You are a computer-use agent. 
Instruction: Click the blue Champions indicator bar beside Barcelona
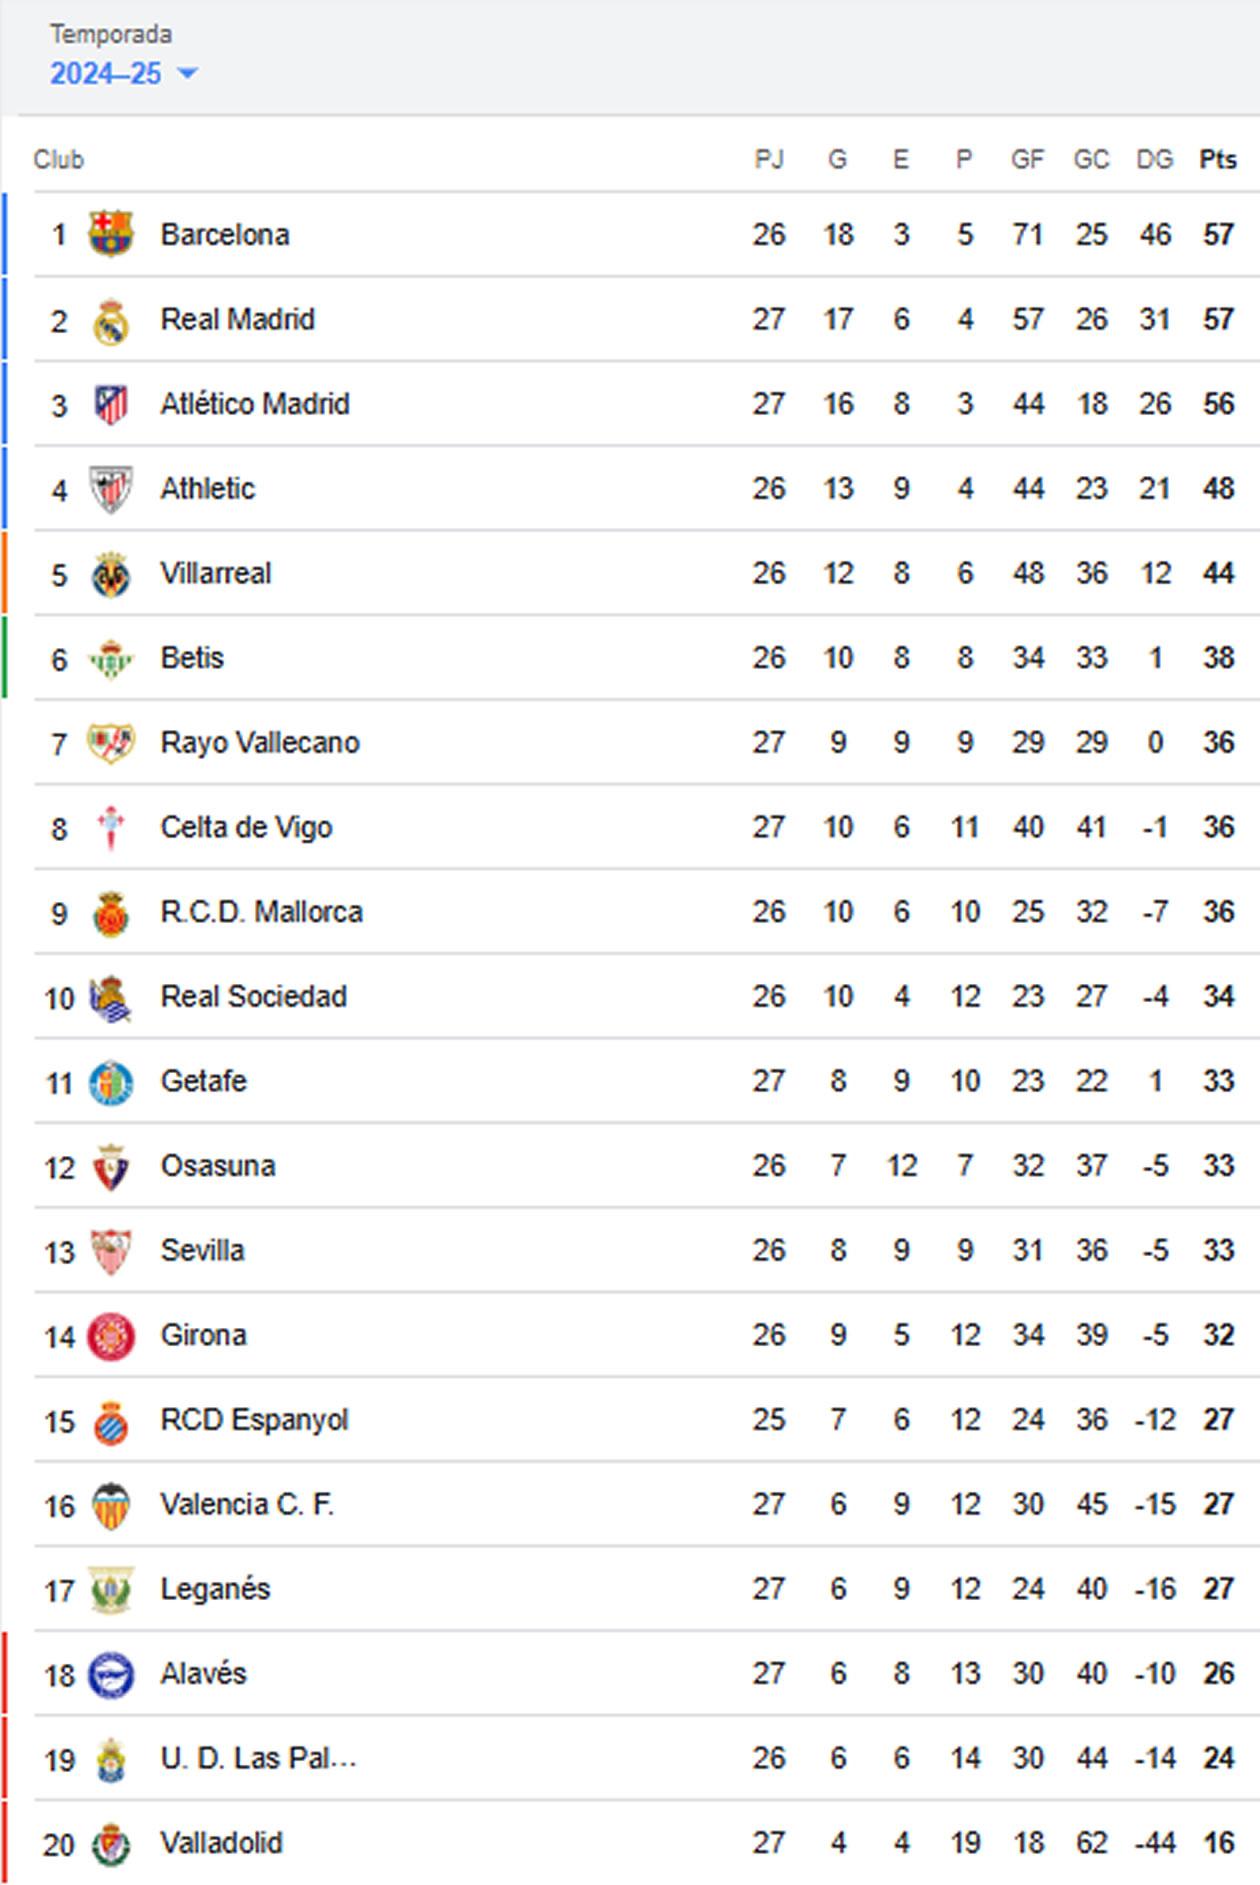click(x=4, y=233)
